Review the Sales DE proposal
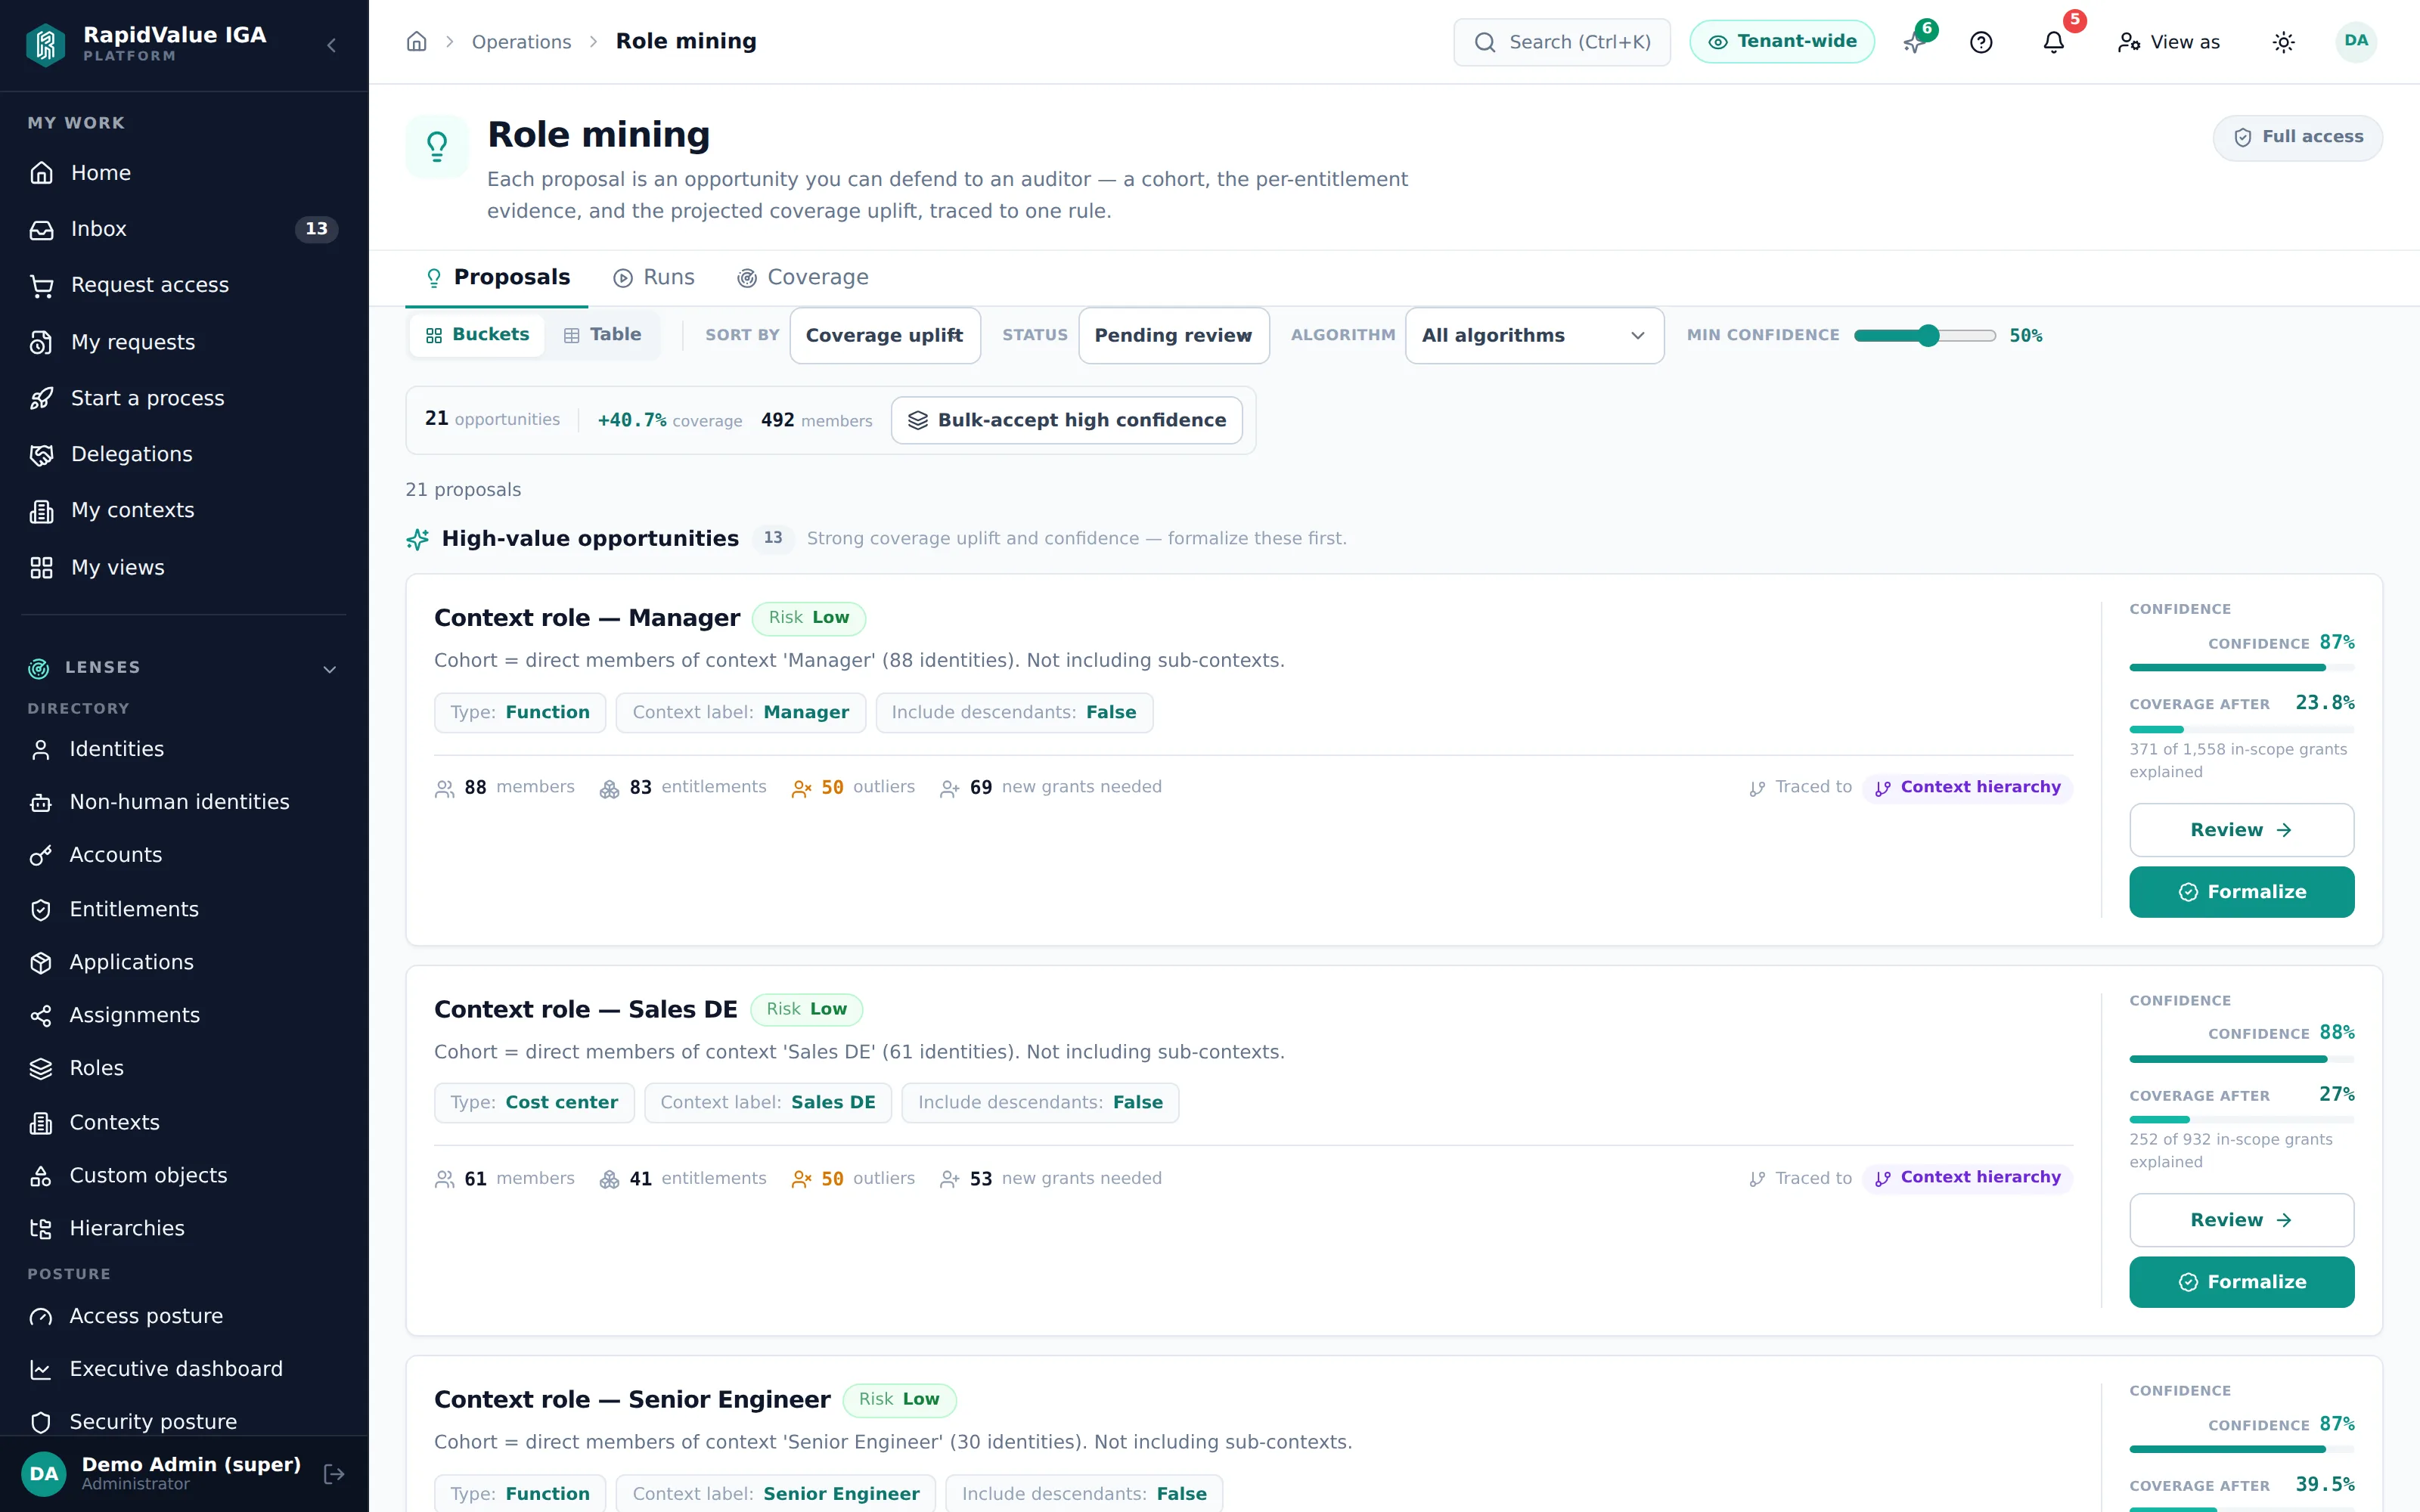2420x1512 pixels. click(x=2241, y=1220)
